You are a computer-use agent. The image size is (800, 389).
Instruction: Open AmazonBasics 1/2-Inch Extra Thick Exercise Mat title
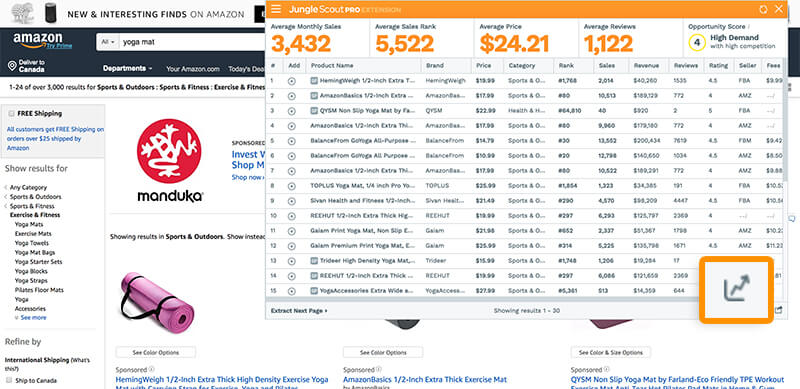tap(425, 380)
